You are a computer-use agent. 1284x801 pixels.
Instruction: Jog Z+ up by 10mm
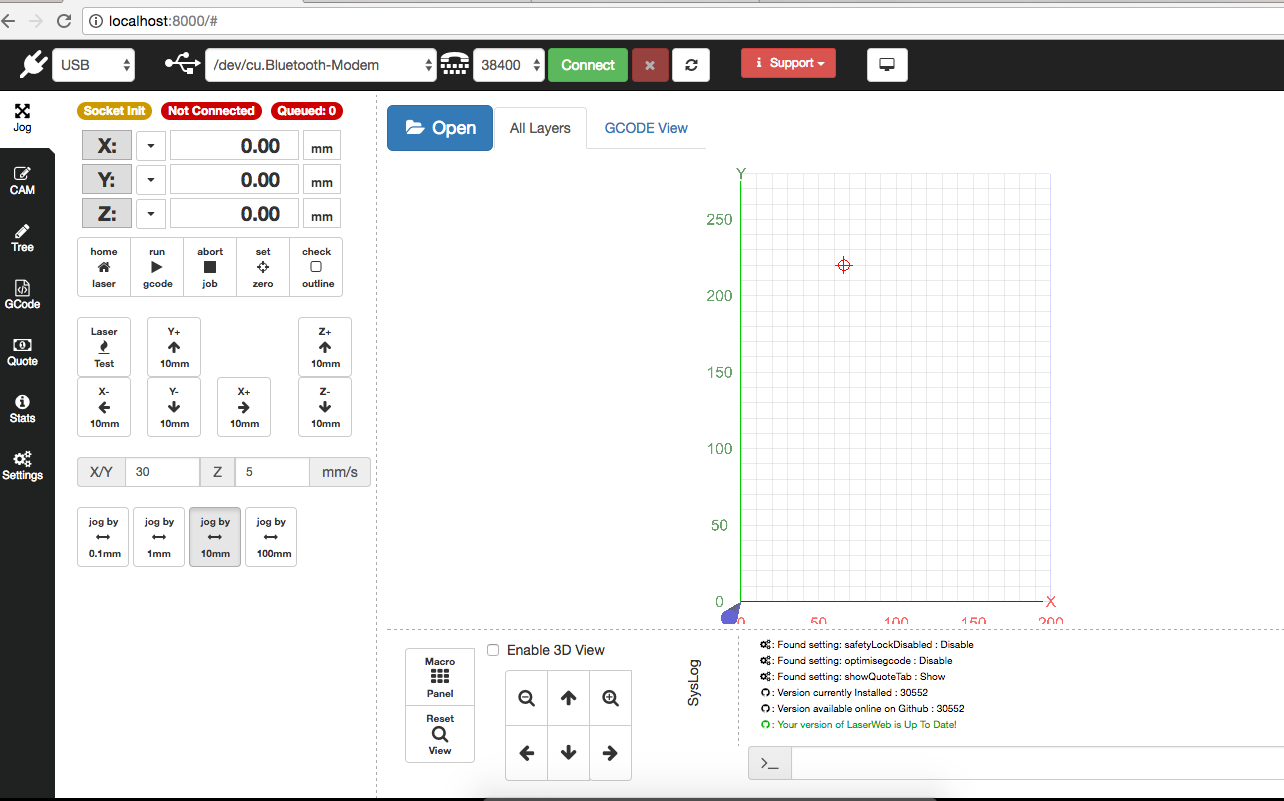(x=325, y=347)
